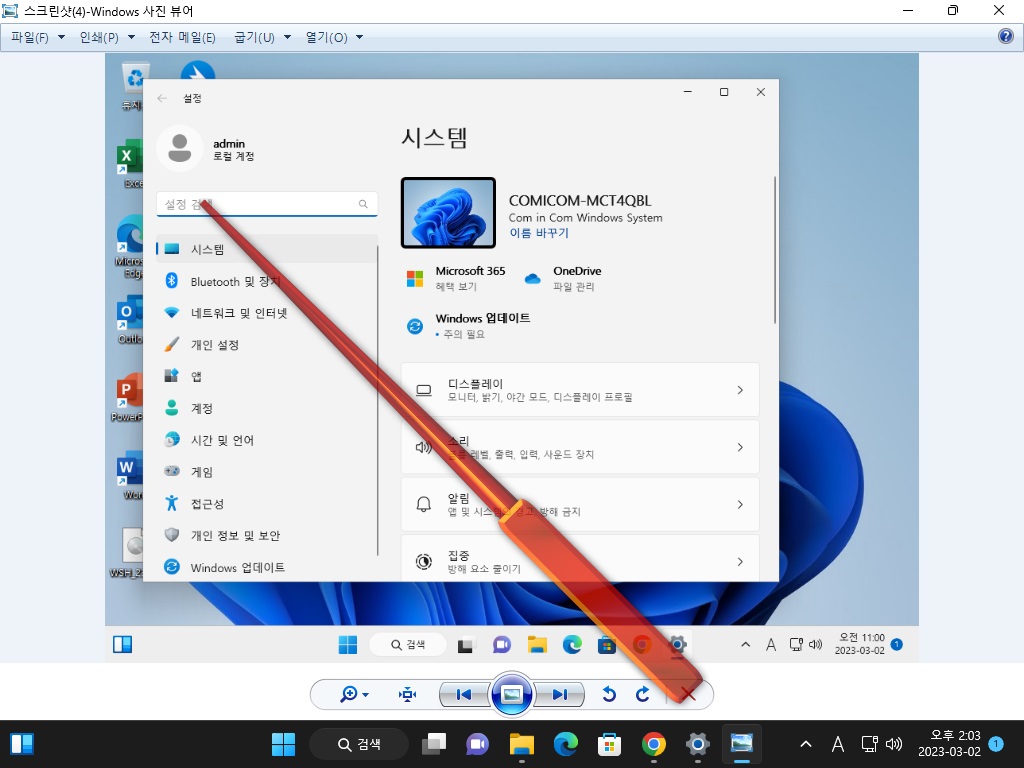
Task: Expand hidden tray icons on the bottom taskbar
Action: click(806, 744)
